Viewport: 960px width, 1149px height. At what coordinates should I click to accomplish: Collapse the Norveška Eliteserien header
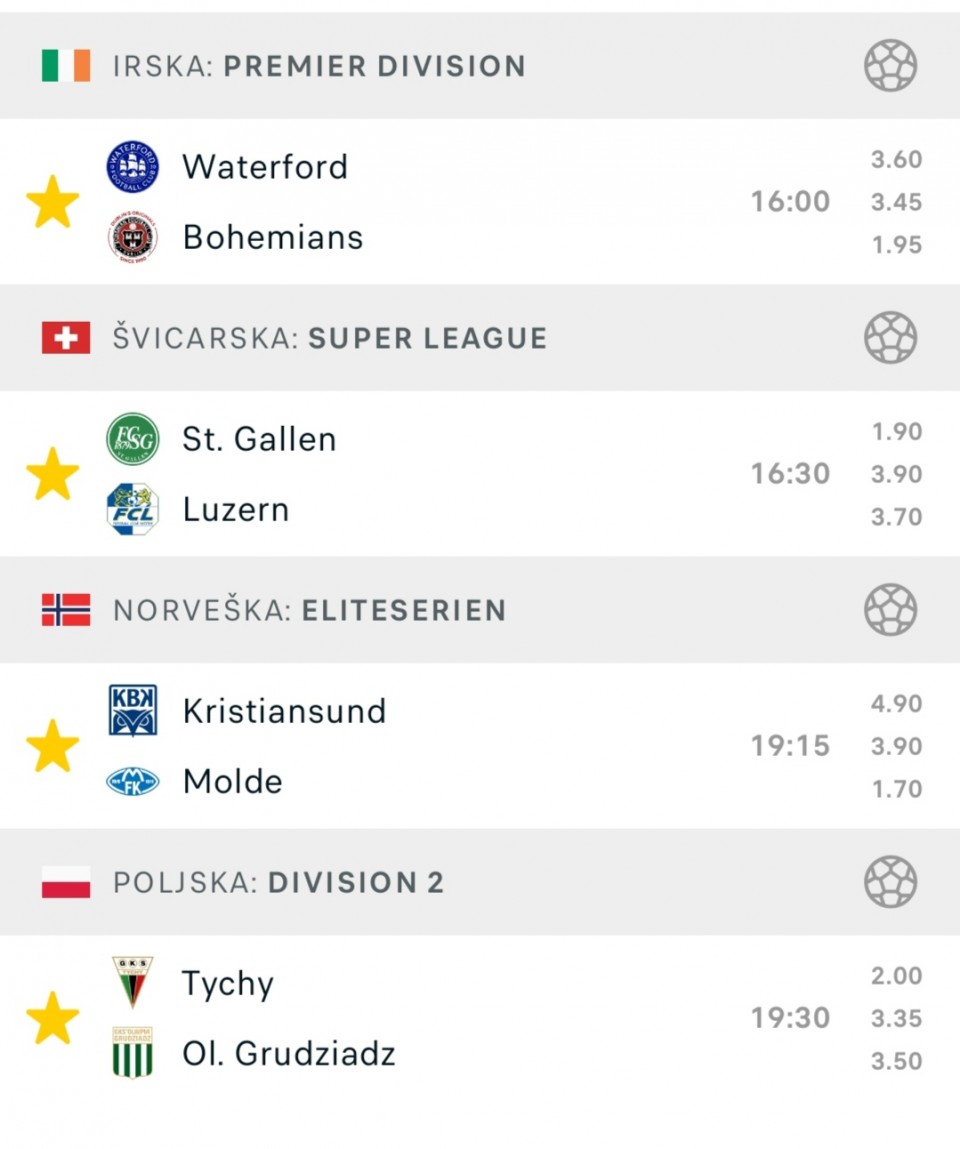click(480, 610)
